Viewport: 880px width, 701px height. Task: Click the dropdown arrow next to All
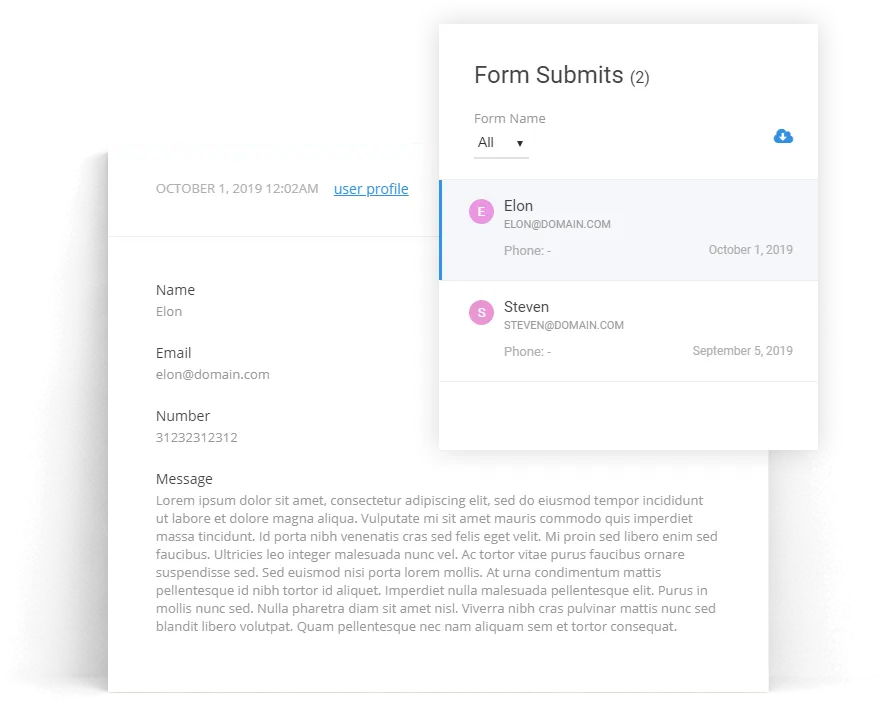[520, 144]
